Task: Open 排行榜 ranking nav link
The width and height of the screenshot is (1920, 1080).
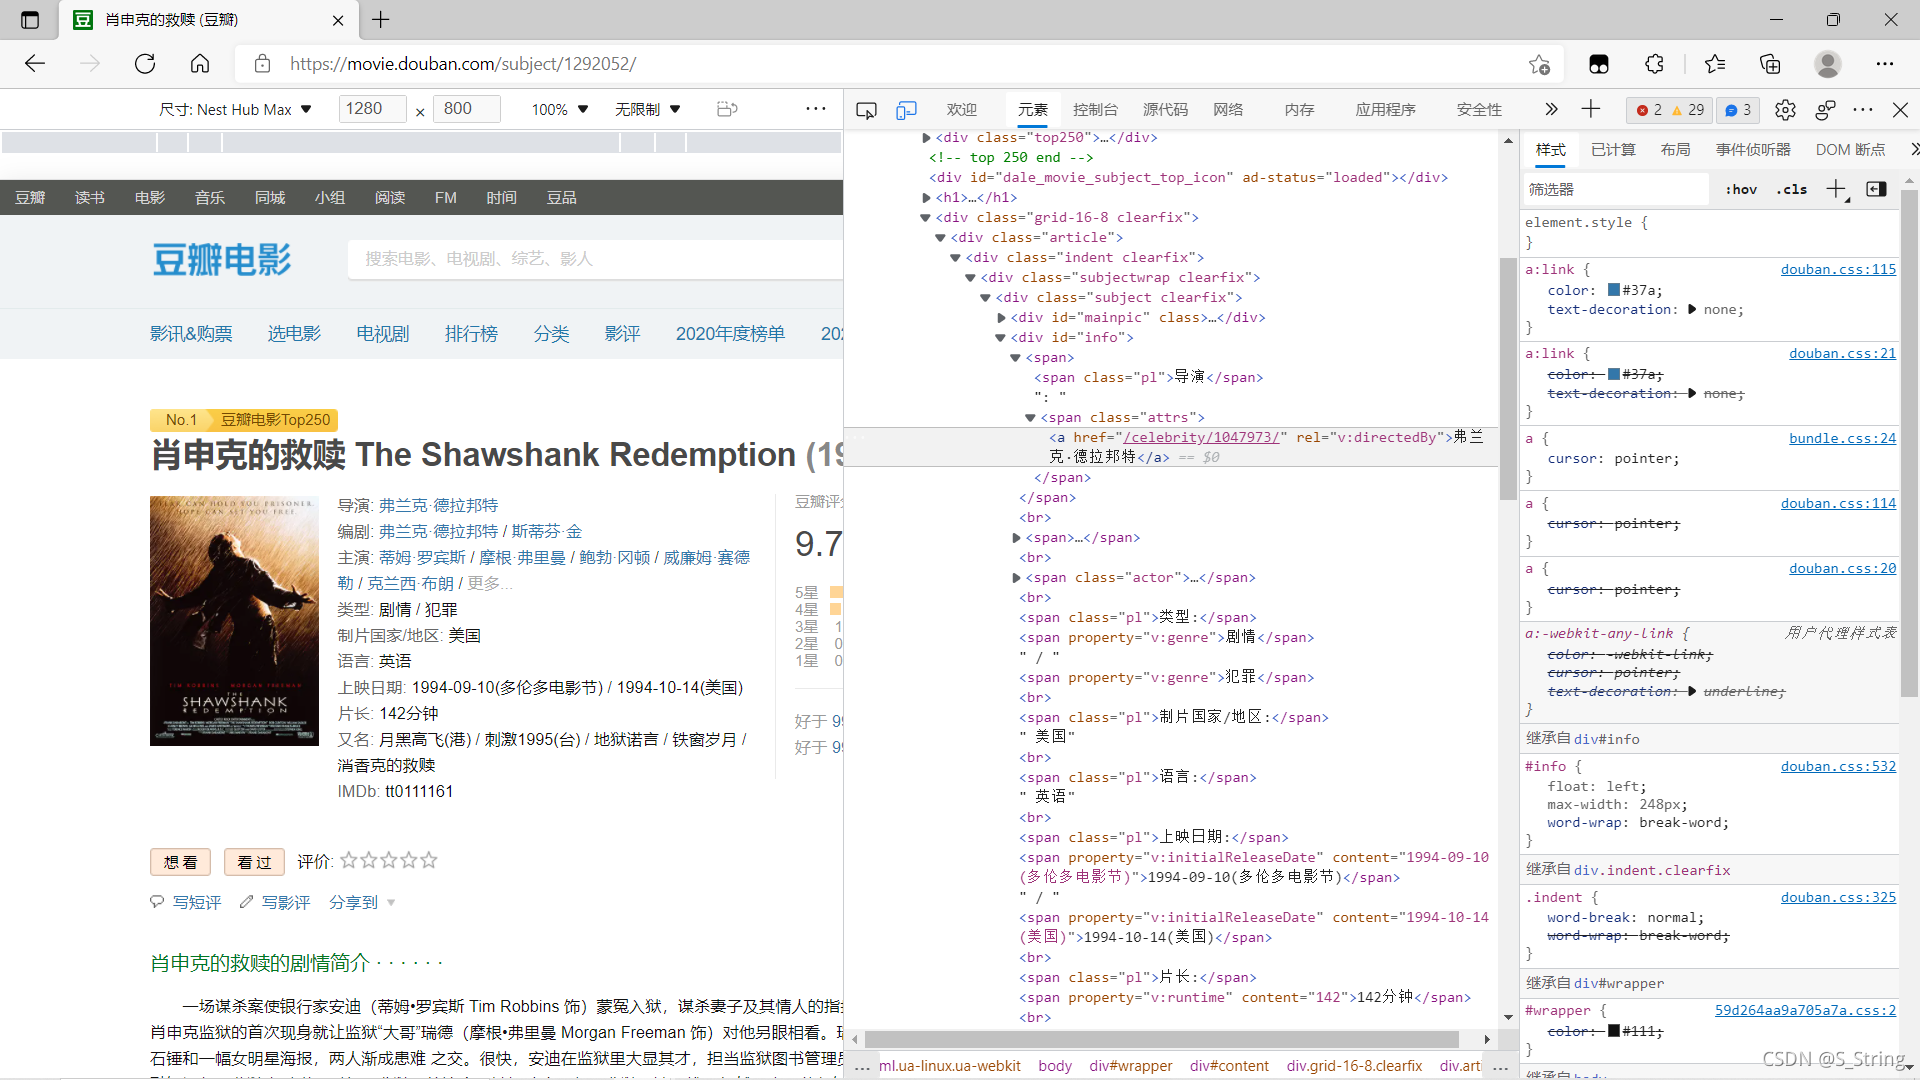Action: click(x=471, y=334)
